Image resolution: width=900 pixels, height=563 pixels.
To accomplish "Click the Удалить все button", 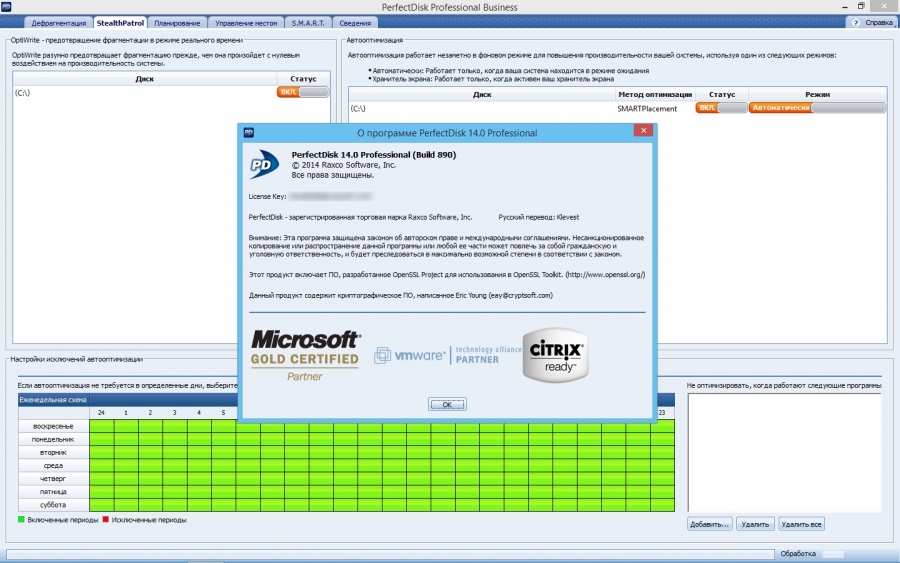I will click(x=801, y=524).
